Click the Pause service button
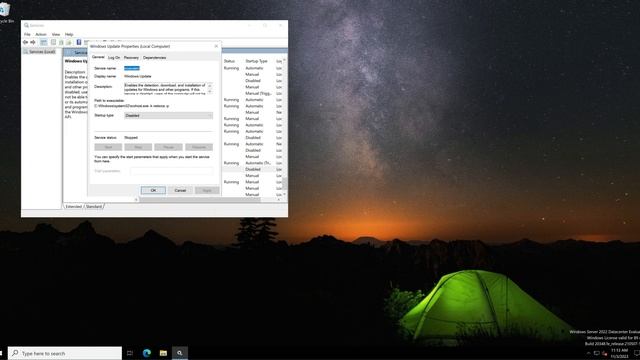Screen dimensions: 640x360 pos(168,147)
